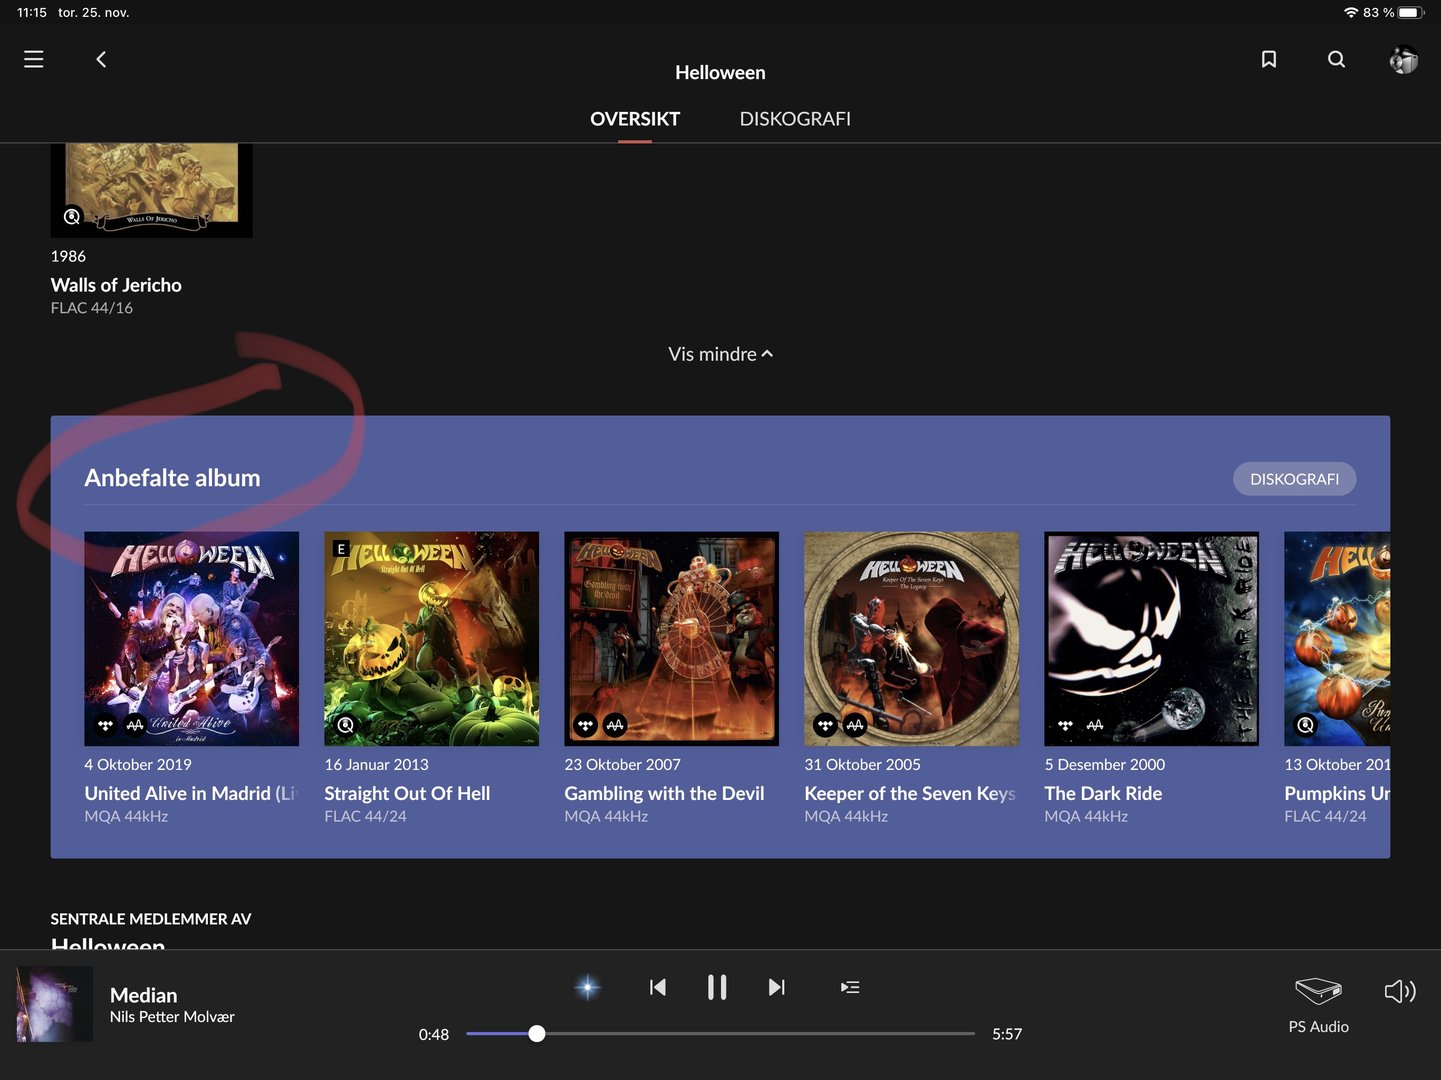
Task: Click the battery indicator in status bar
Action: click(x=1410, y=13)
